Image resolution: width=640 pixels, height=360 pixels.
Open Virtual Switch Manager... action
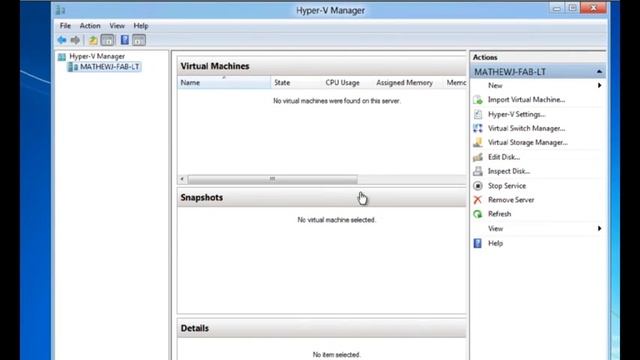pos(527,128)
